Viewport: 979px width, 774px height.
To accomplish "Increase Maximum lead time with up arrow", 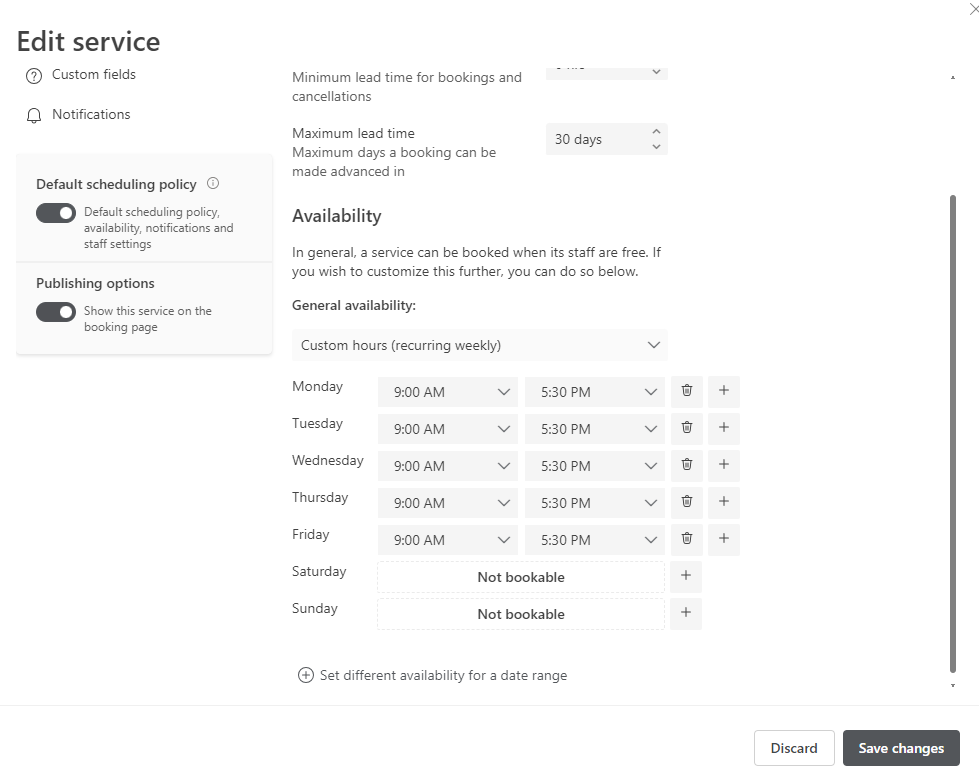I will (x=656, y=131).
